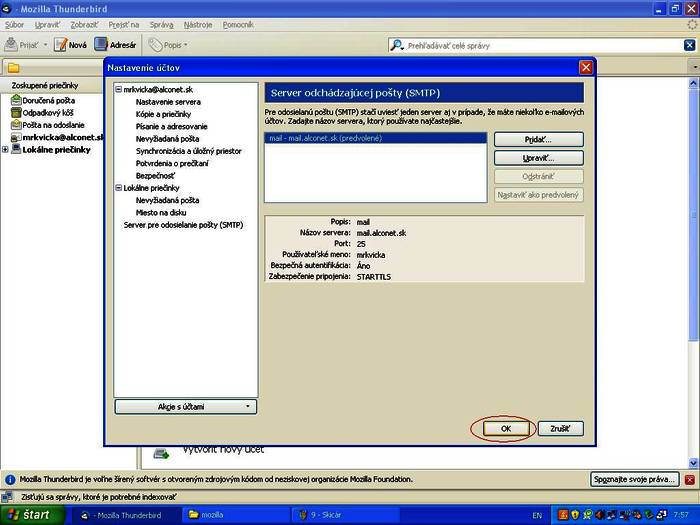Image resolution: width=700 pixels, height=525 pixels.
Task: Expand Lokálne priečinky in main folder pane
Action: [5, 150]
